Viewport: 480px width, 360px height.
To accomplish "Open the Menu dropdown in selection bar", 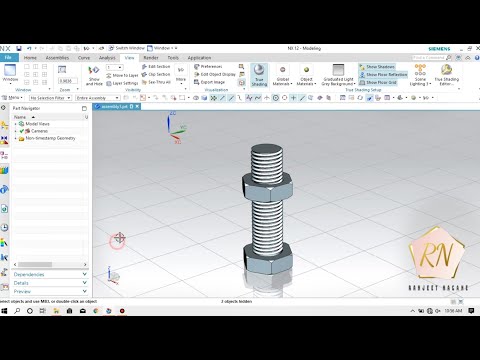I will 12,98.
